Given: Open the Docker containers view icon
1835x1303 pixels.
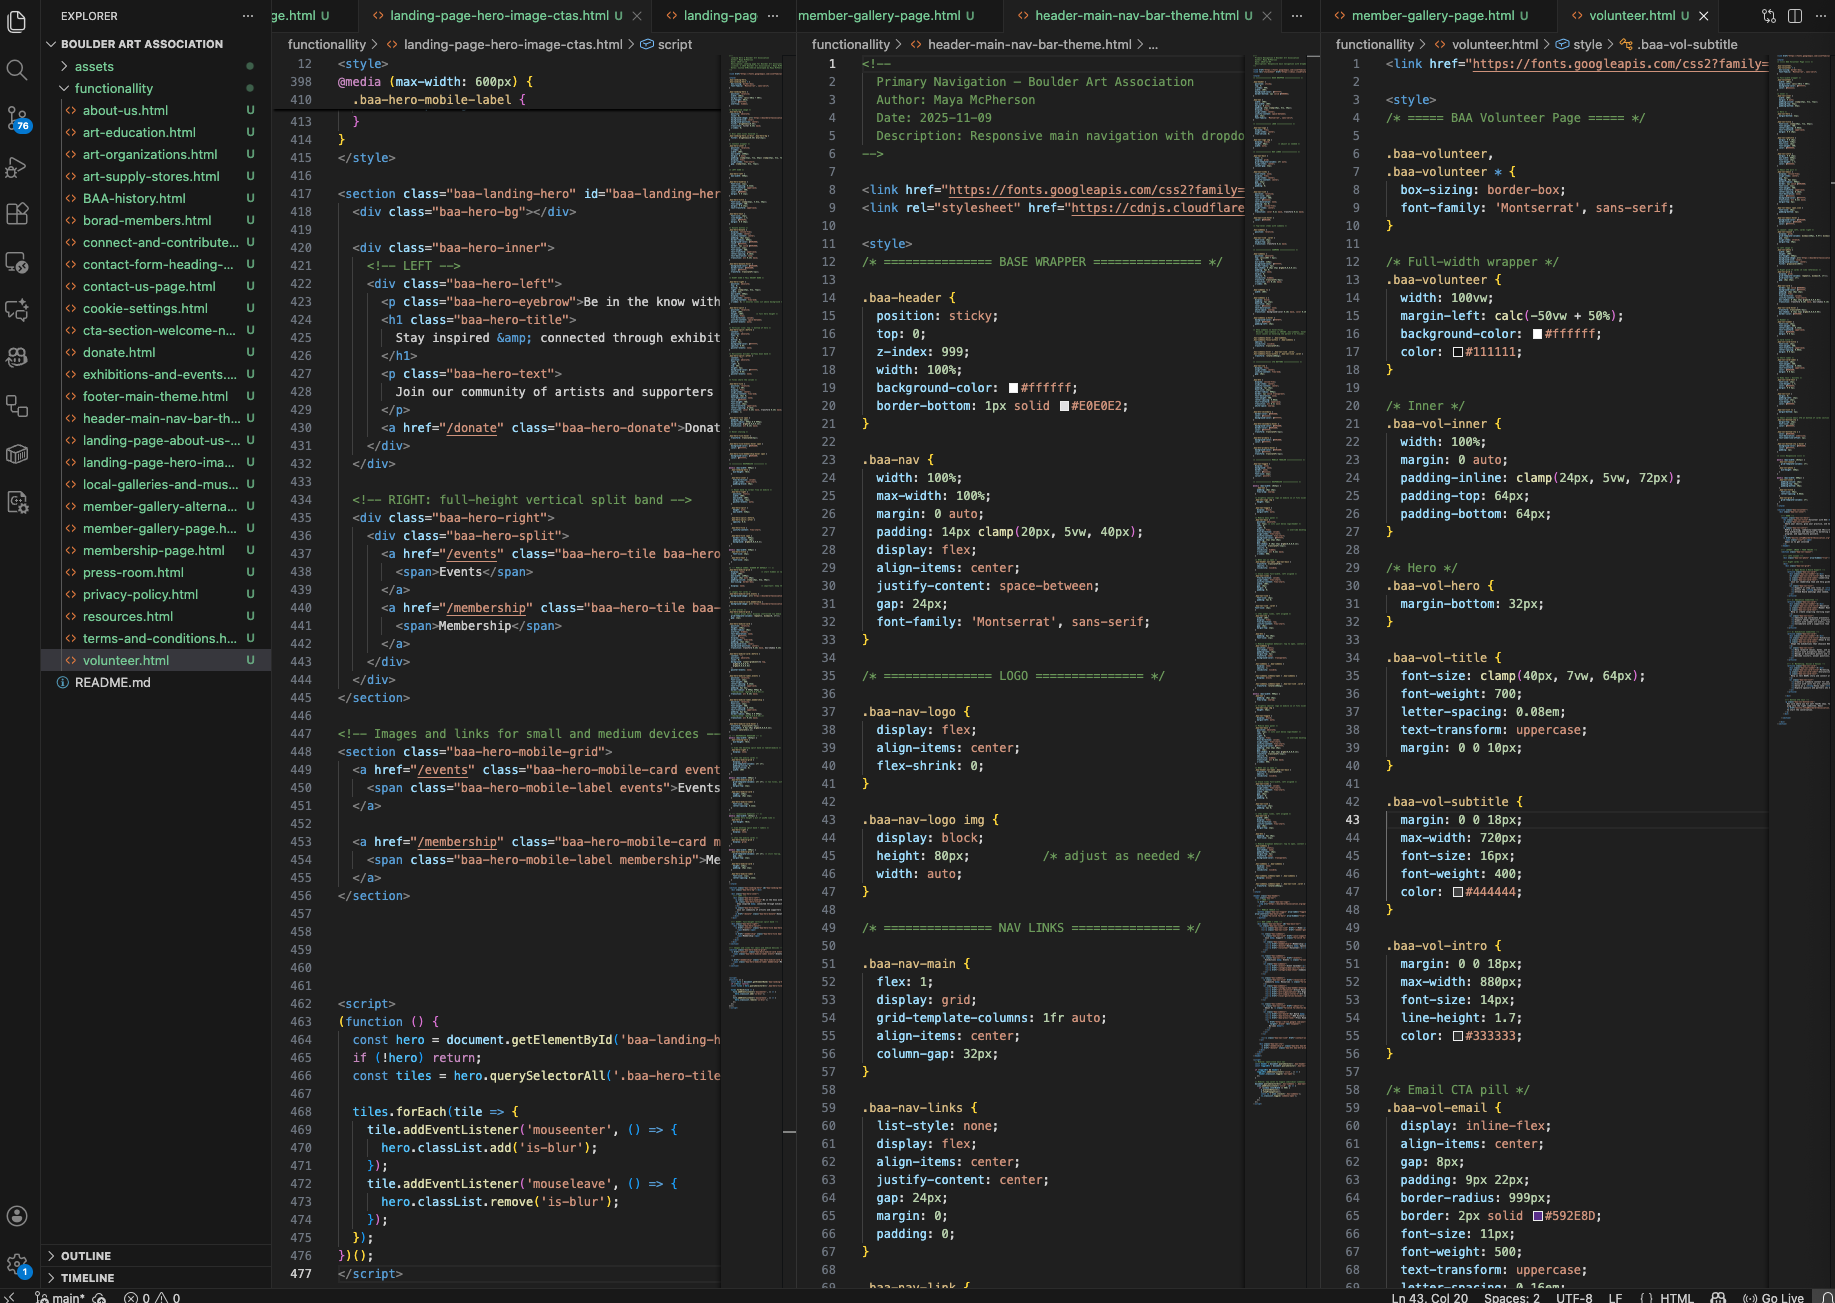Looking at the screenshot, I should (x=18, y=453).
